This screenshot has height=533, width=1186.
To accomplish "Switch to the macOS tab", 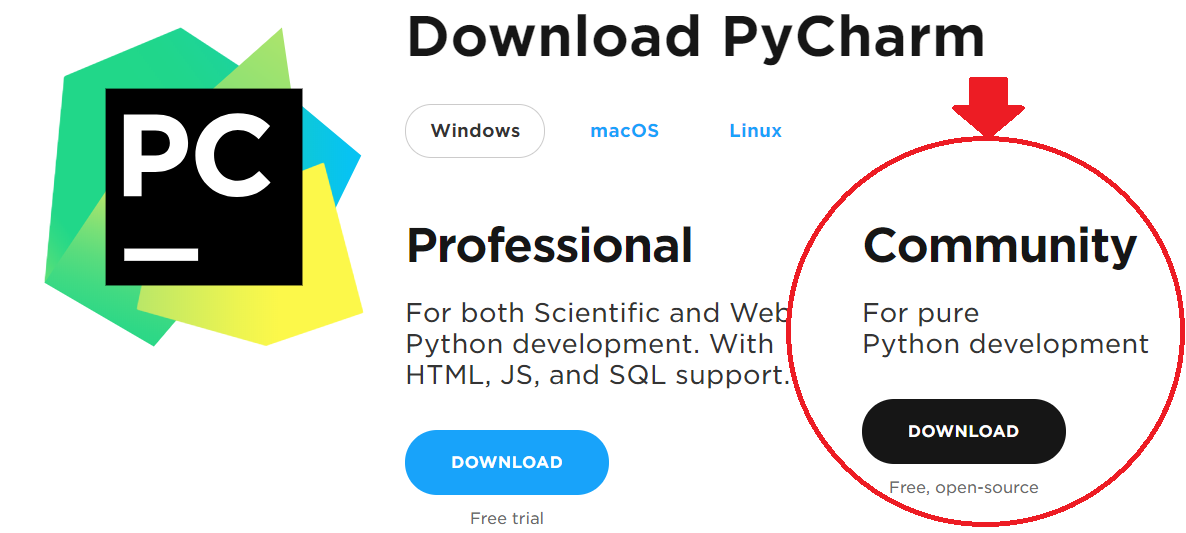I will pos(624,131).
